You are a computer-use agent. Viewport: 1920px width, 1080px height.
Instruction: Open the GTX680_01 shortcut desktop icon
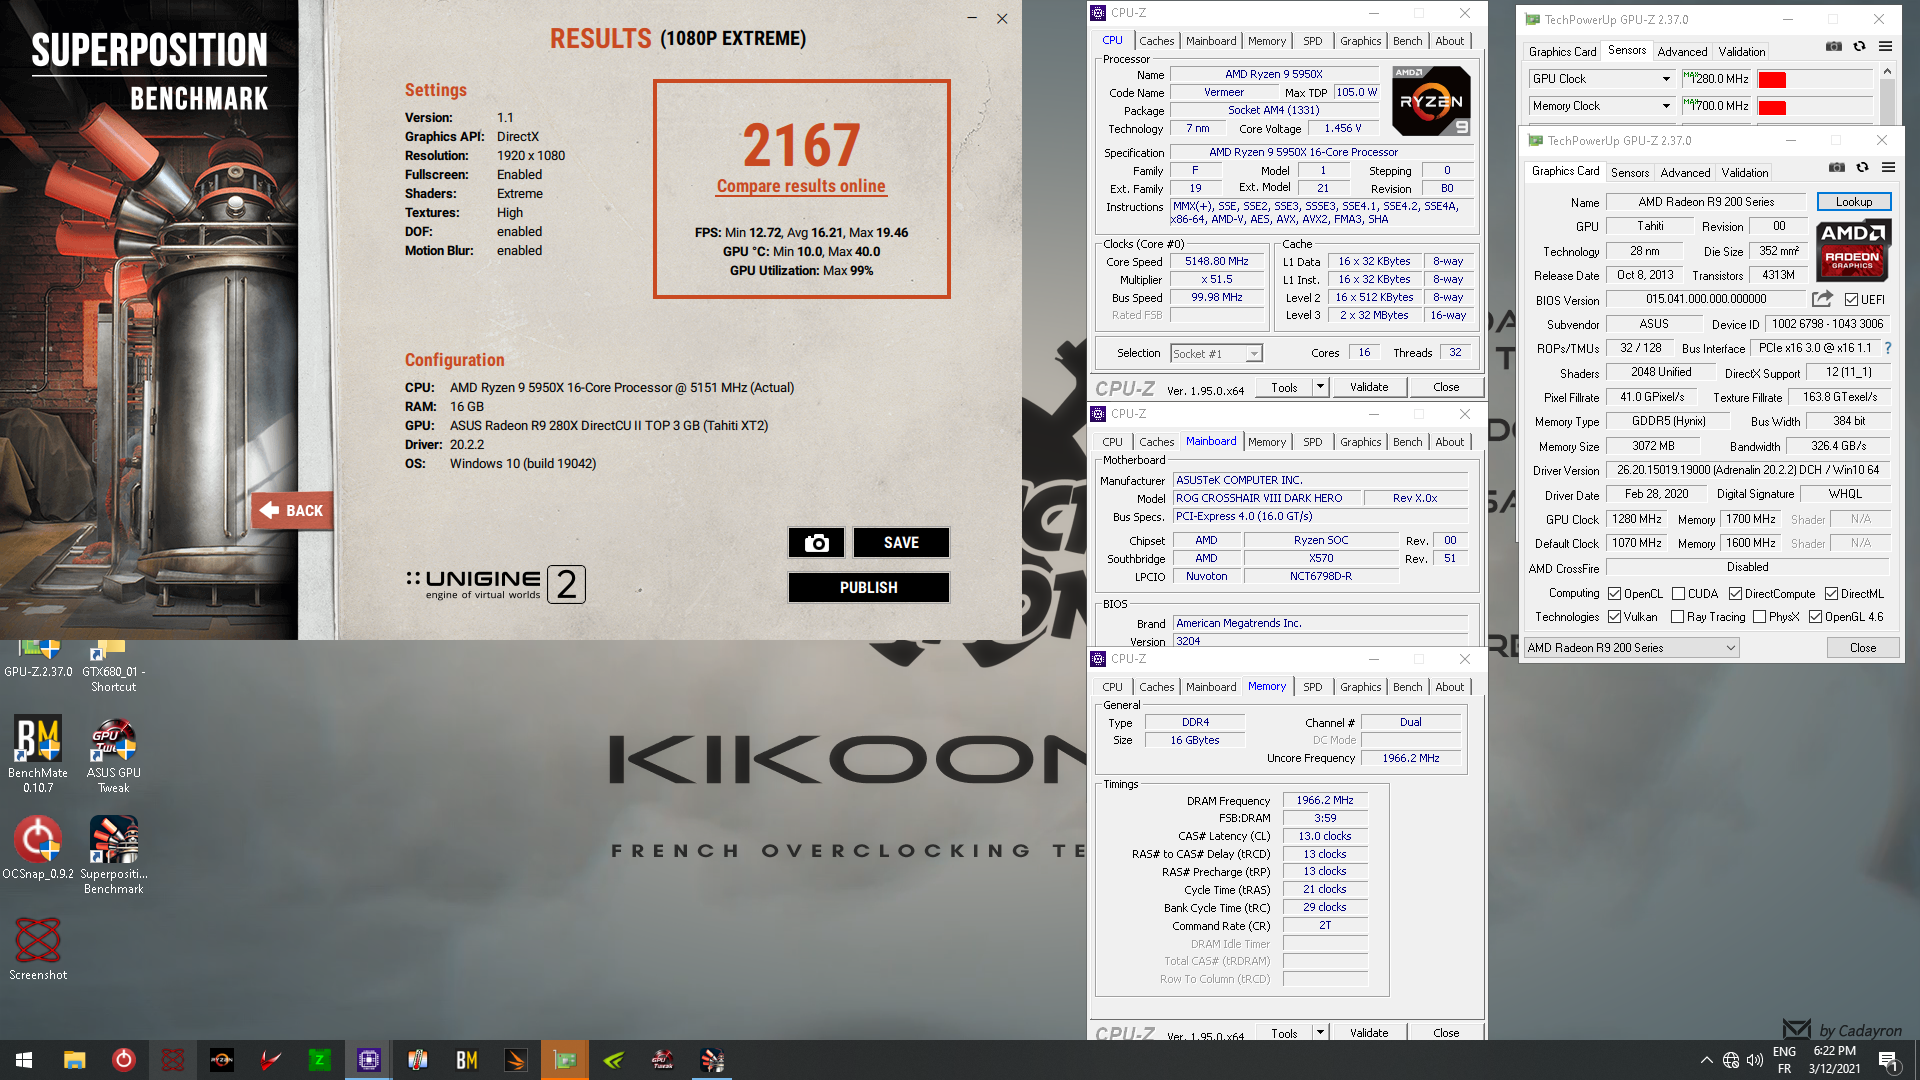[x=113, y=667]
